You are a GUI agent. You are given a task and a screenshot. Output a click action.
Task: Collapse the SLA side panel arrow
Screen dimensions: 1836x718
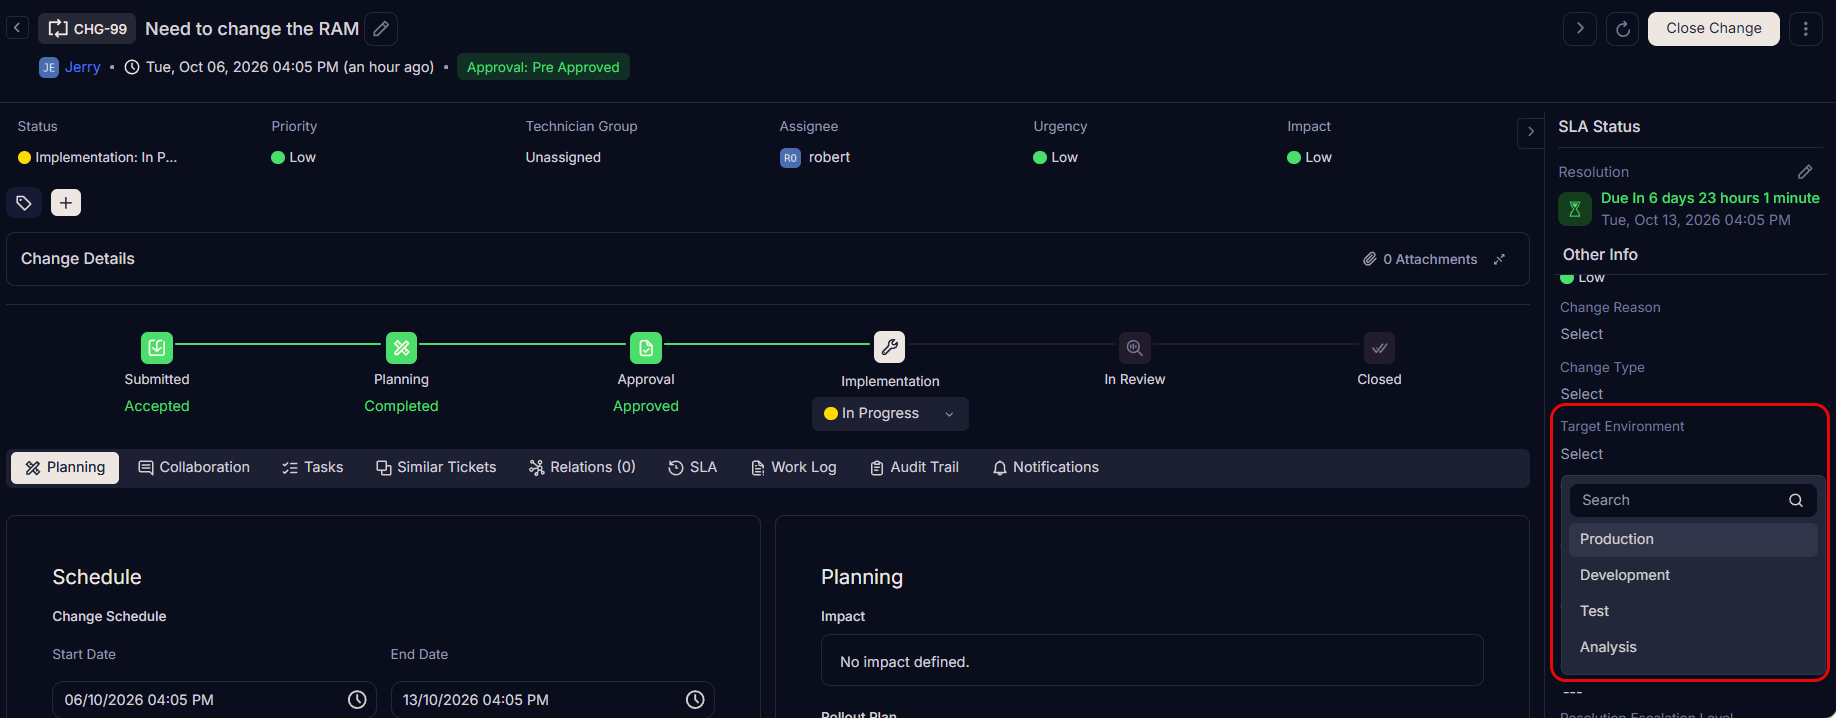pos(1530,132)
